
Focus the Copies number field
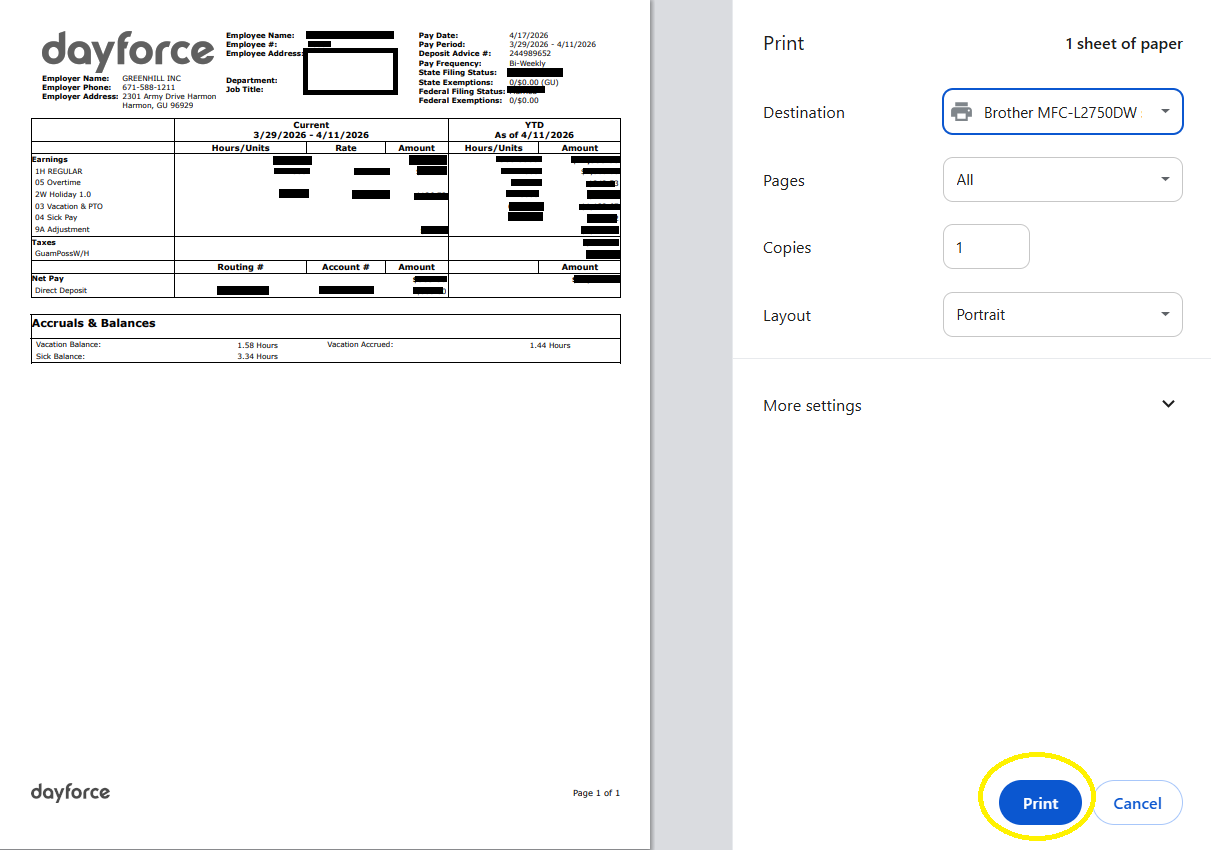(986, 247)
